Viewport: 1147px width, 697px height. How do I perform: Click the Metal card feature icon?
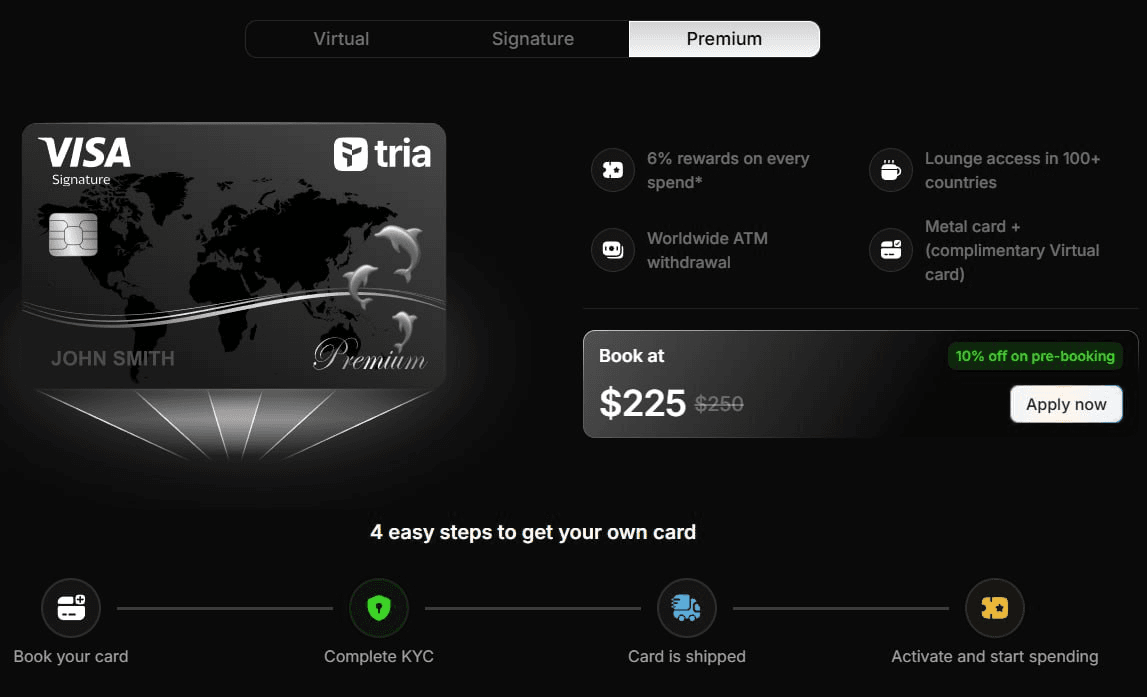coord(890,250)
